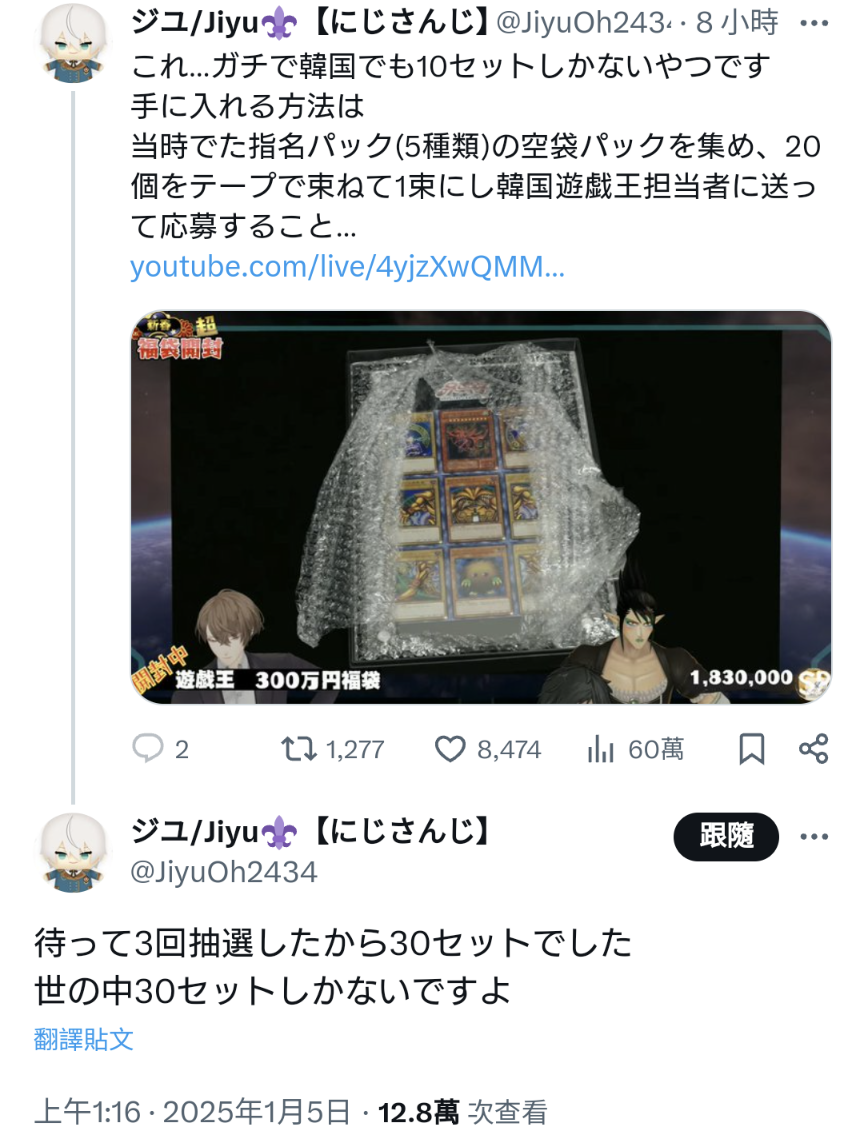Click 翻譯貼文 to translate the post
Viewport: 864px width, 1138px height.
(83, 1039)
